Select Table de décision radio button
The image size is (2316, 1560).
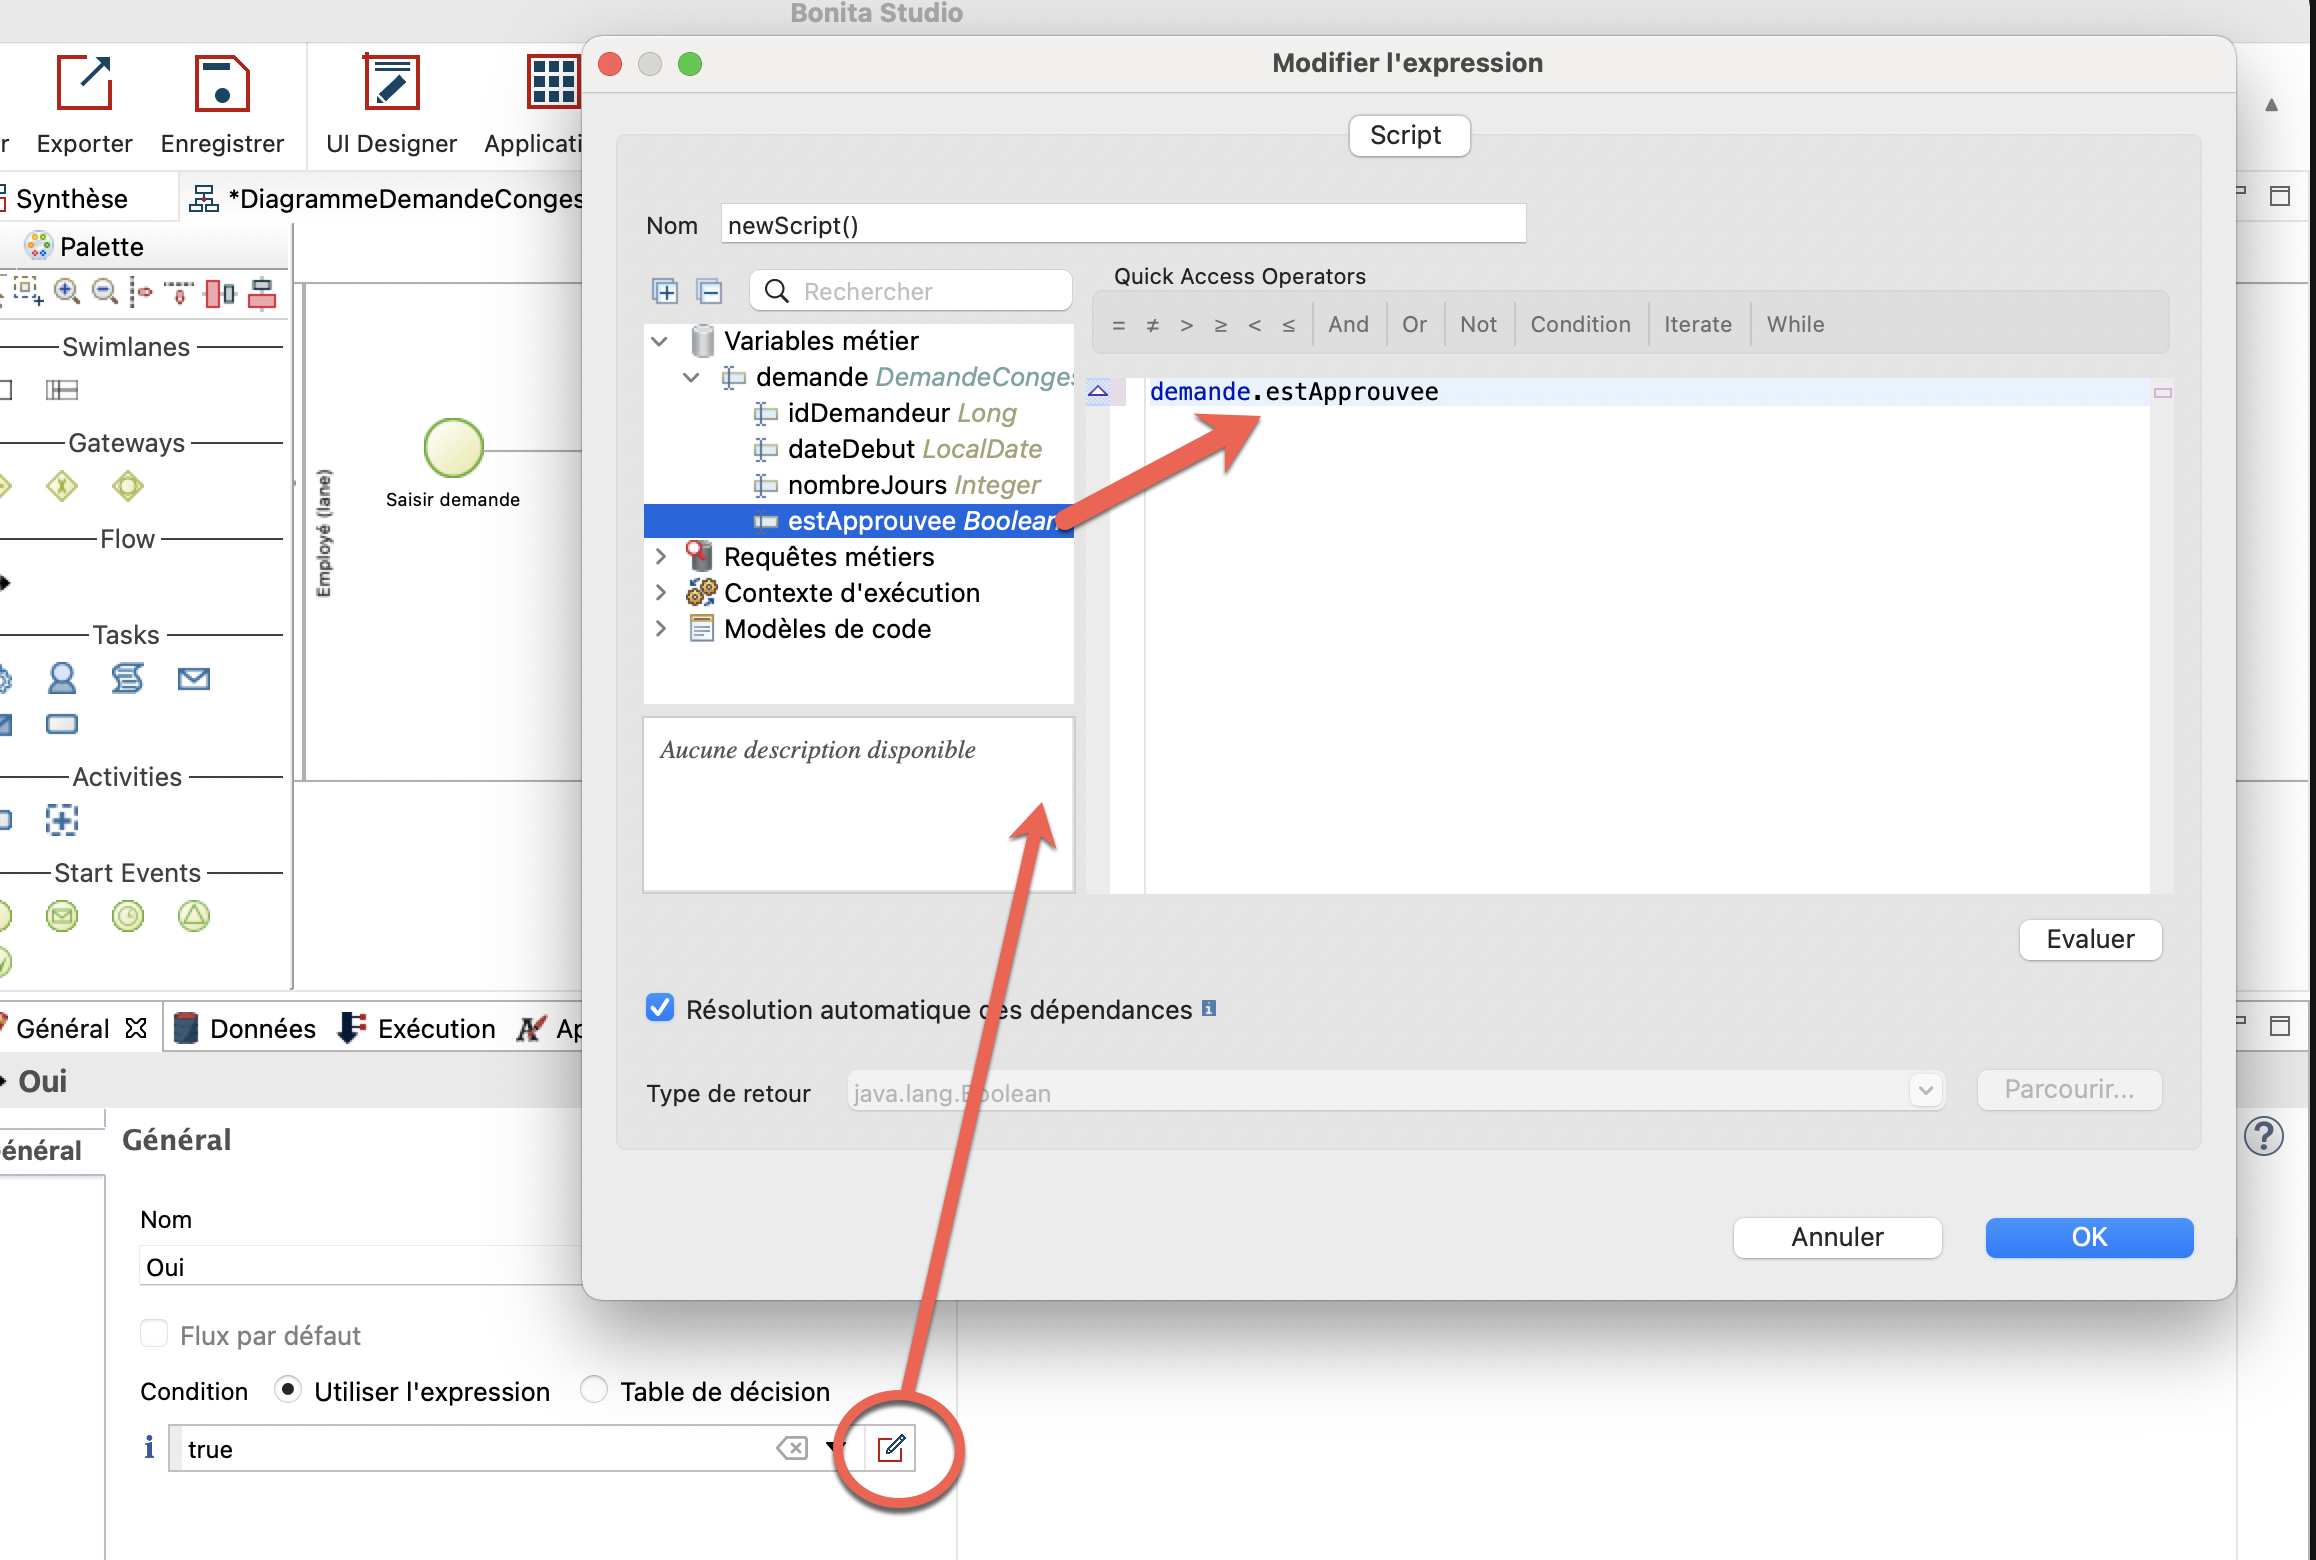click(x=594, y=1390)
